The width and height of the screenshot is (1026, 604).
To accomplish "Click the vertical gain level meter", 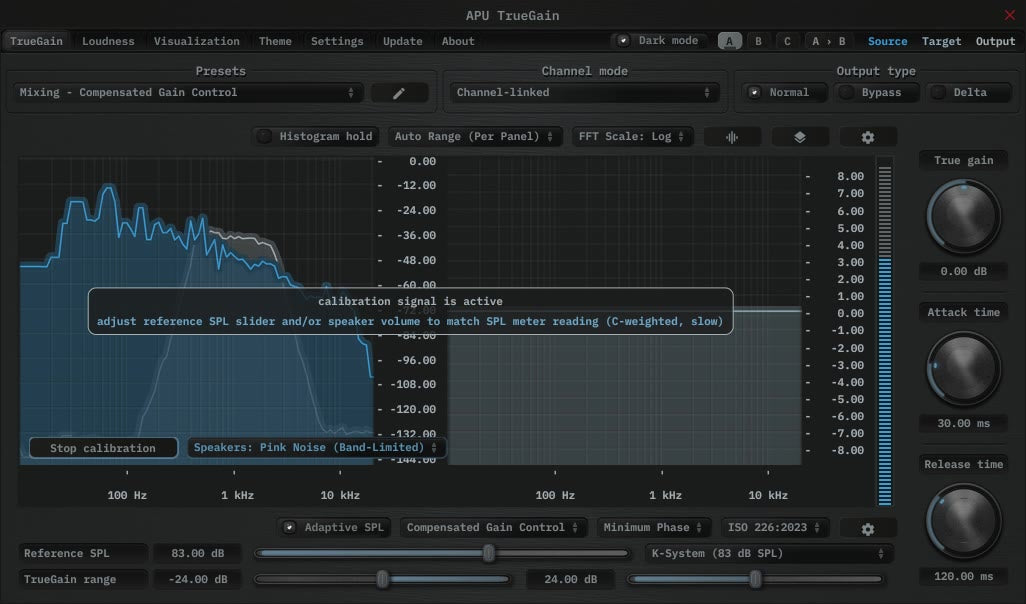I will (x=885, y=332).
